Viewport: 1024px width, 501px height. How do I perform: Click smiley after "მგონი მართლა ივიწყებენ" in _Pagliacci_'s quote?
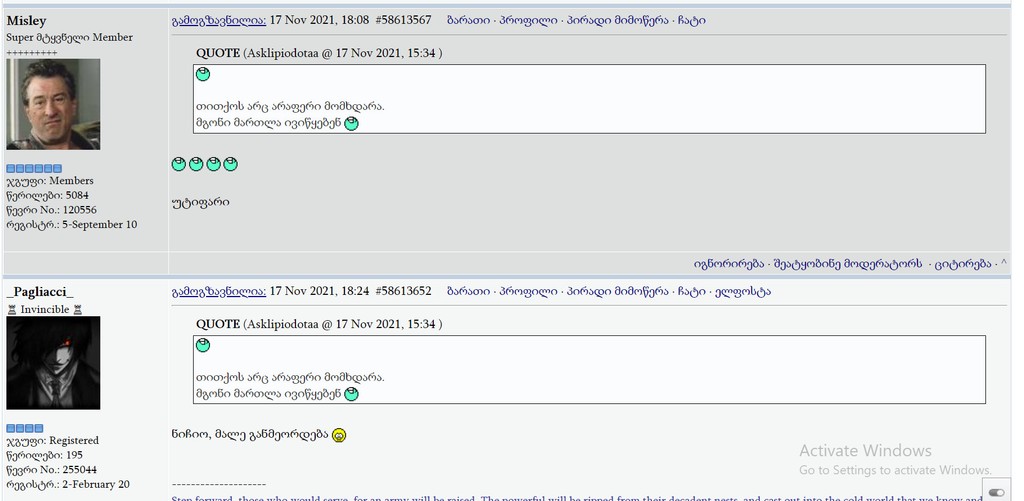pos(351,394)
